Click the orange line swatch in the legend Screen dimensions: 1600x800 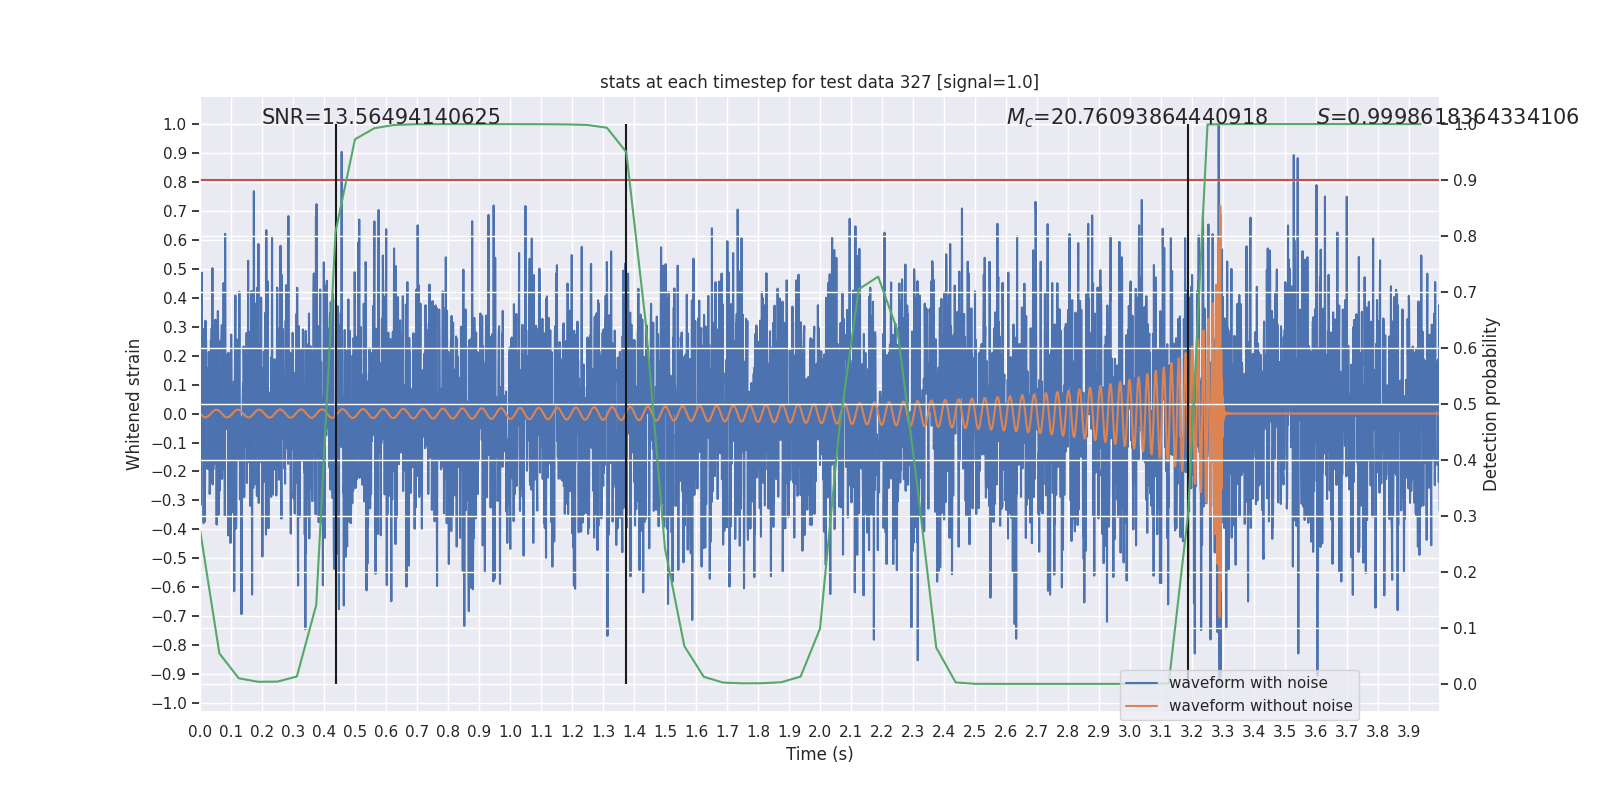coord(1142,706)
